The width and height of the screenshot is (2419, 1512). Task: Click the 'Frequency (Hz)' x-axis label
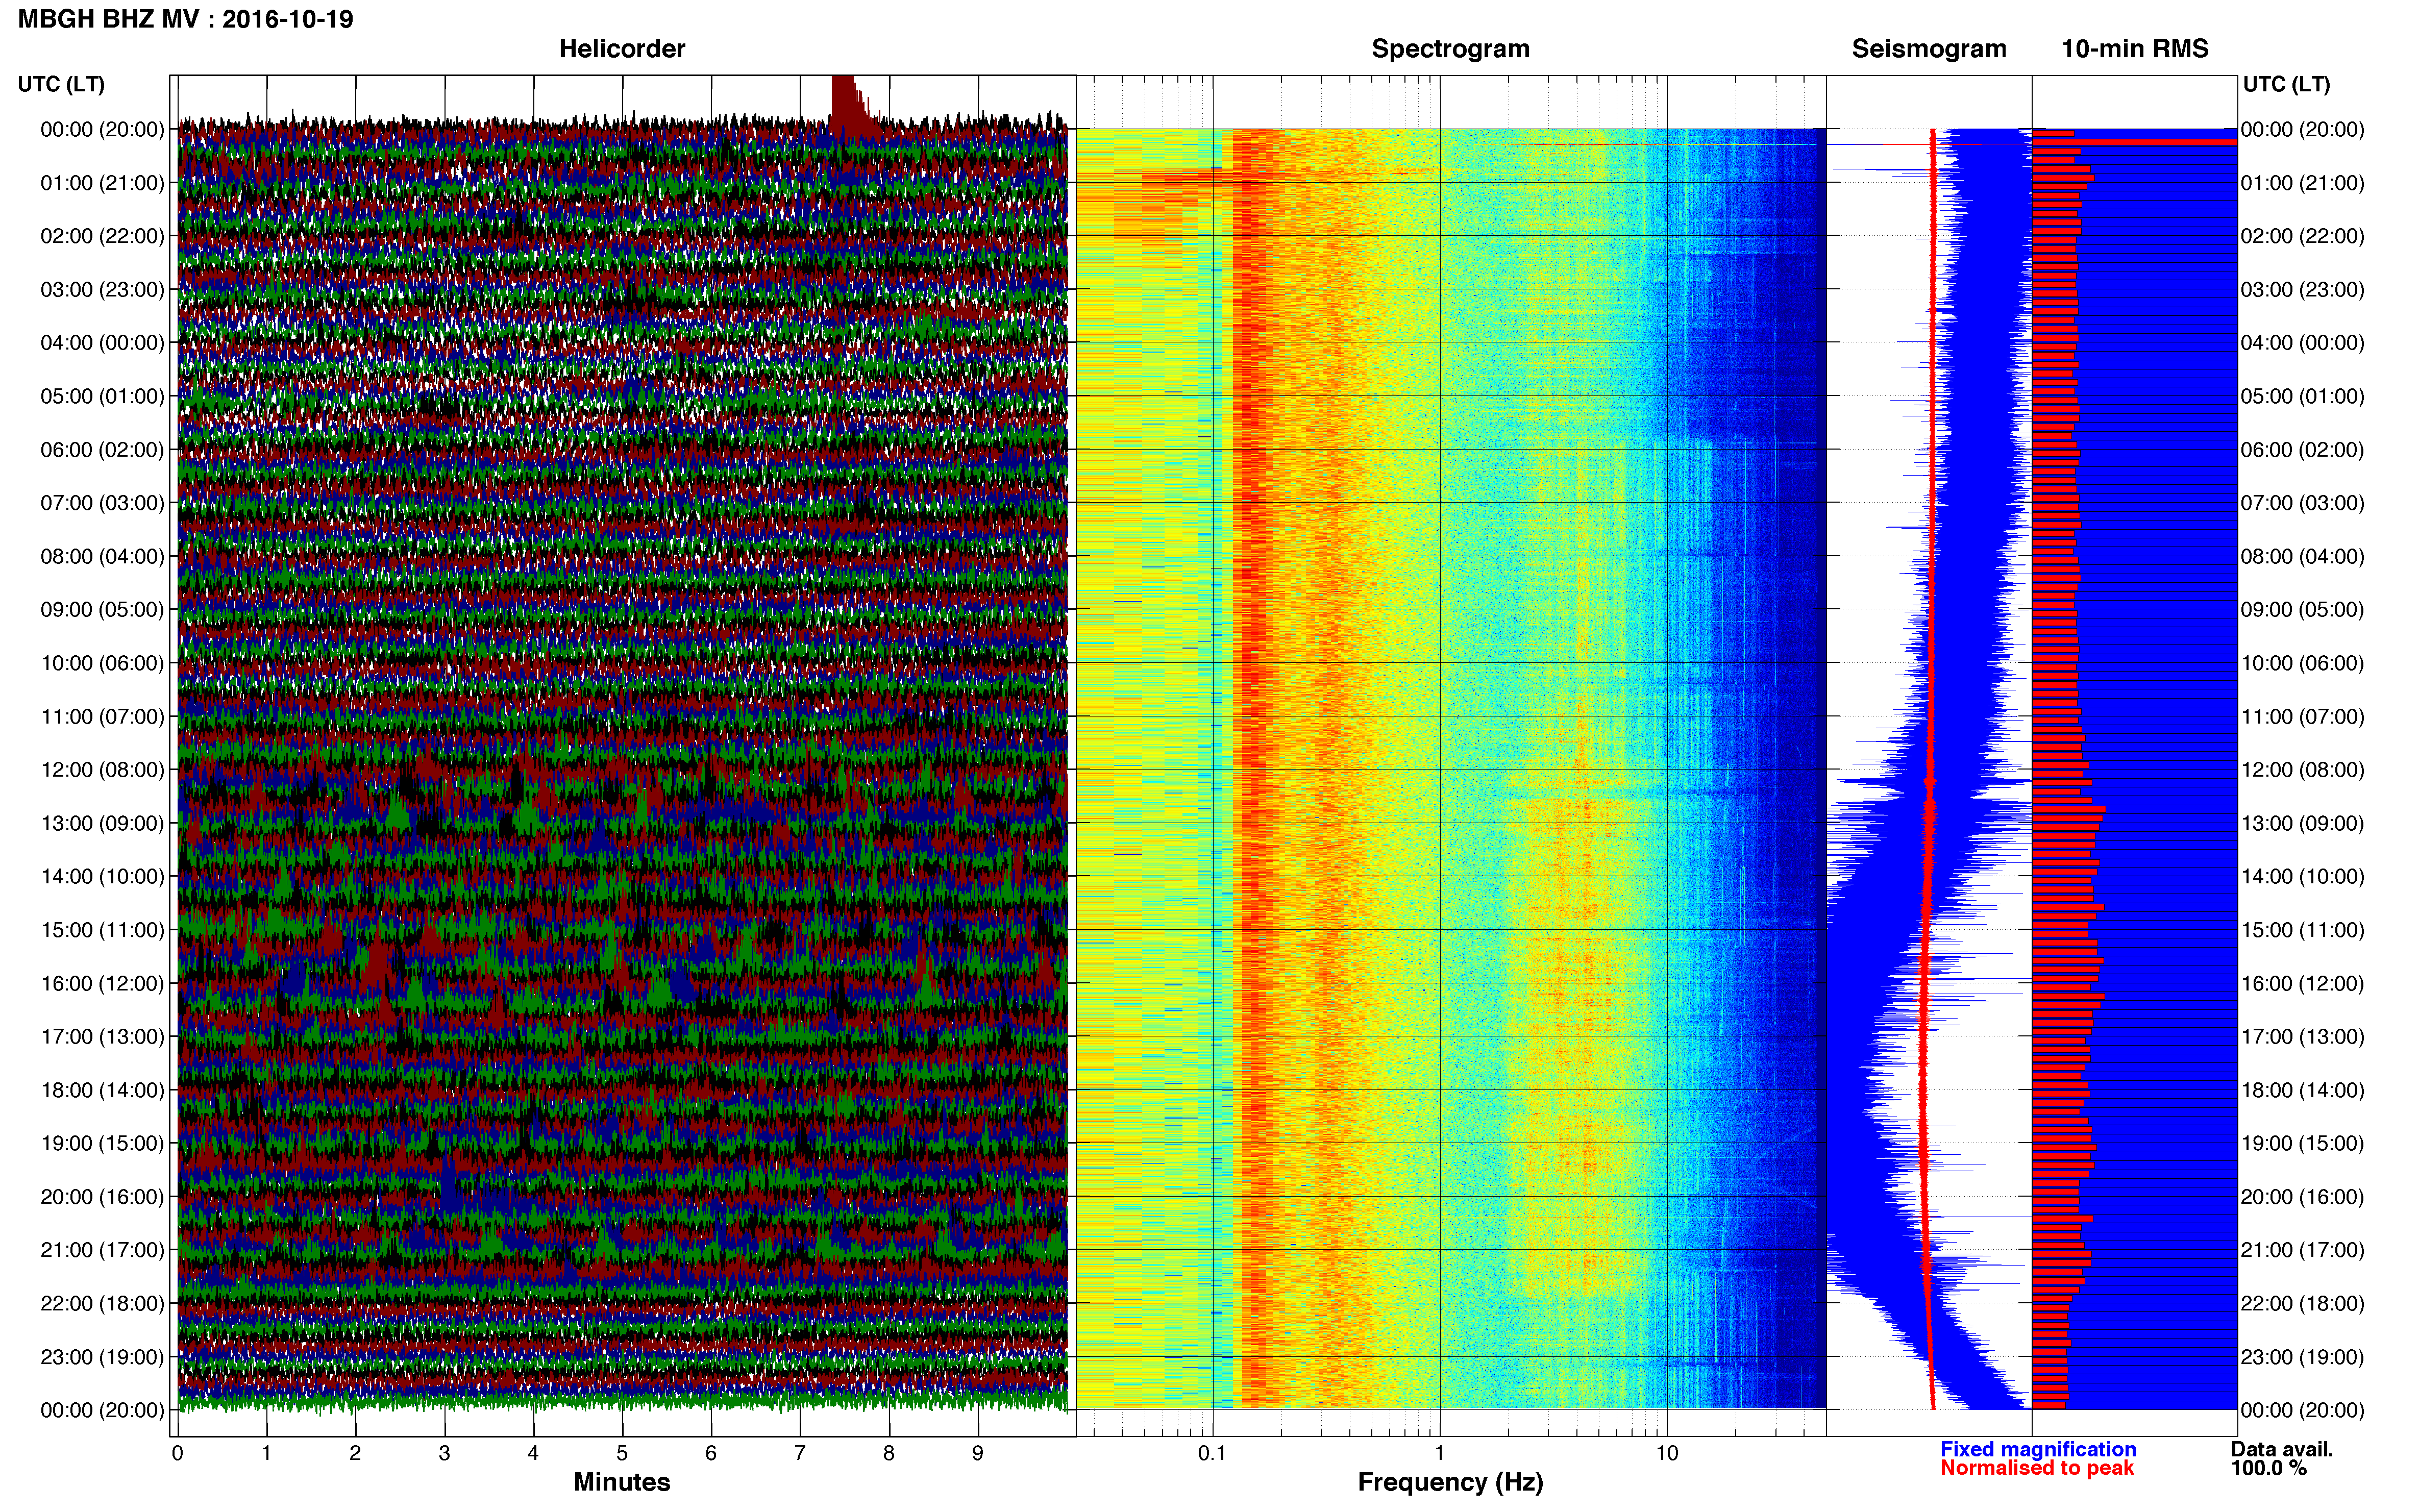[x=1450, y=1482]
